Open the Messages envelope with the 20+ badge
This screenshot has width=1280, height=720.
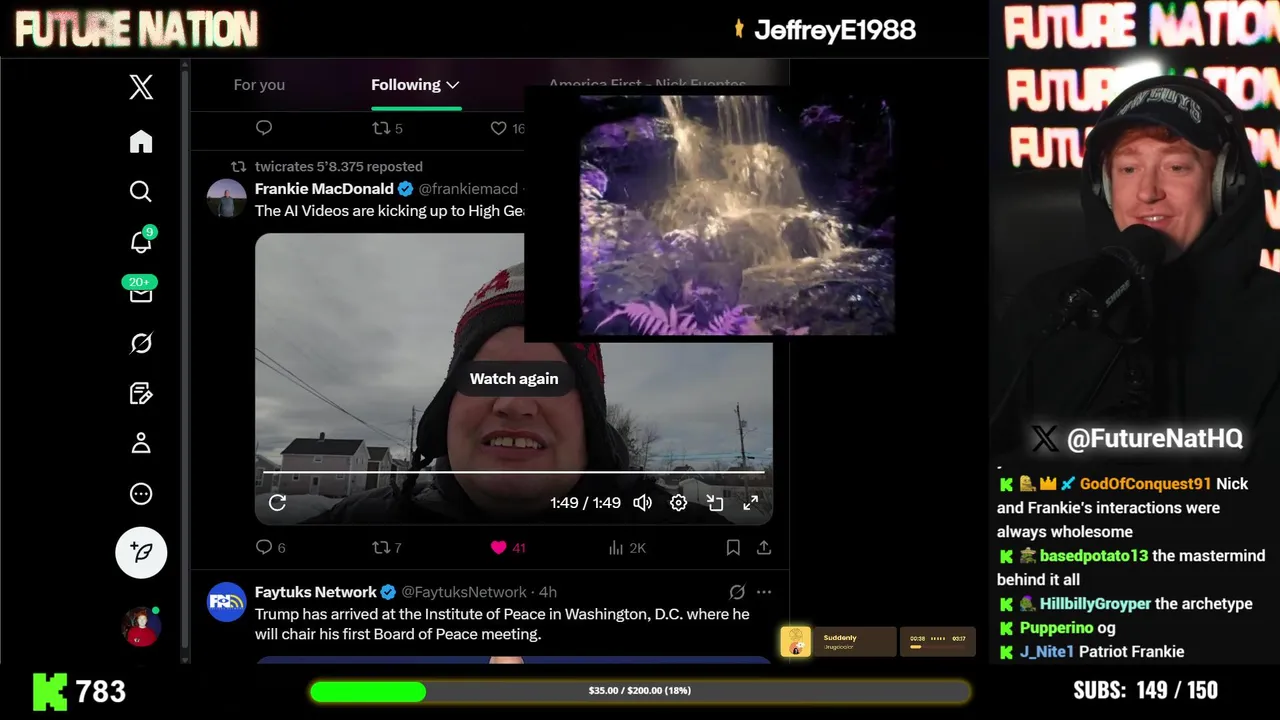pyautogui.click(x=141, y=292)
